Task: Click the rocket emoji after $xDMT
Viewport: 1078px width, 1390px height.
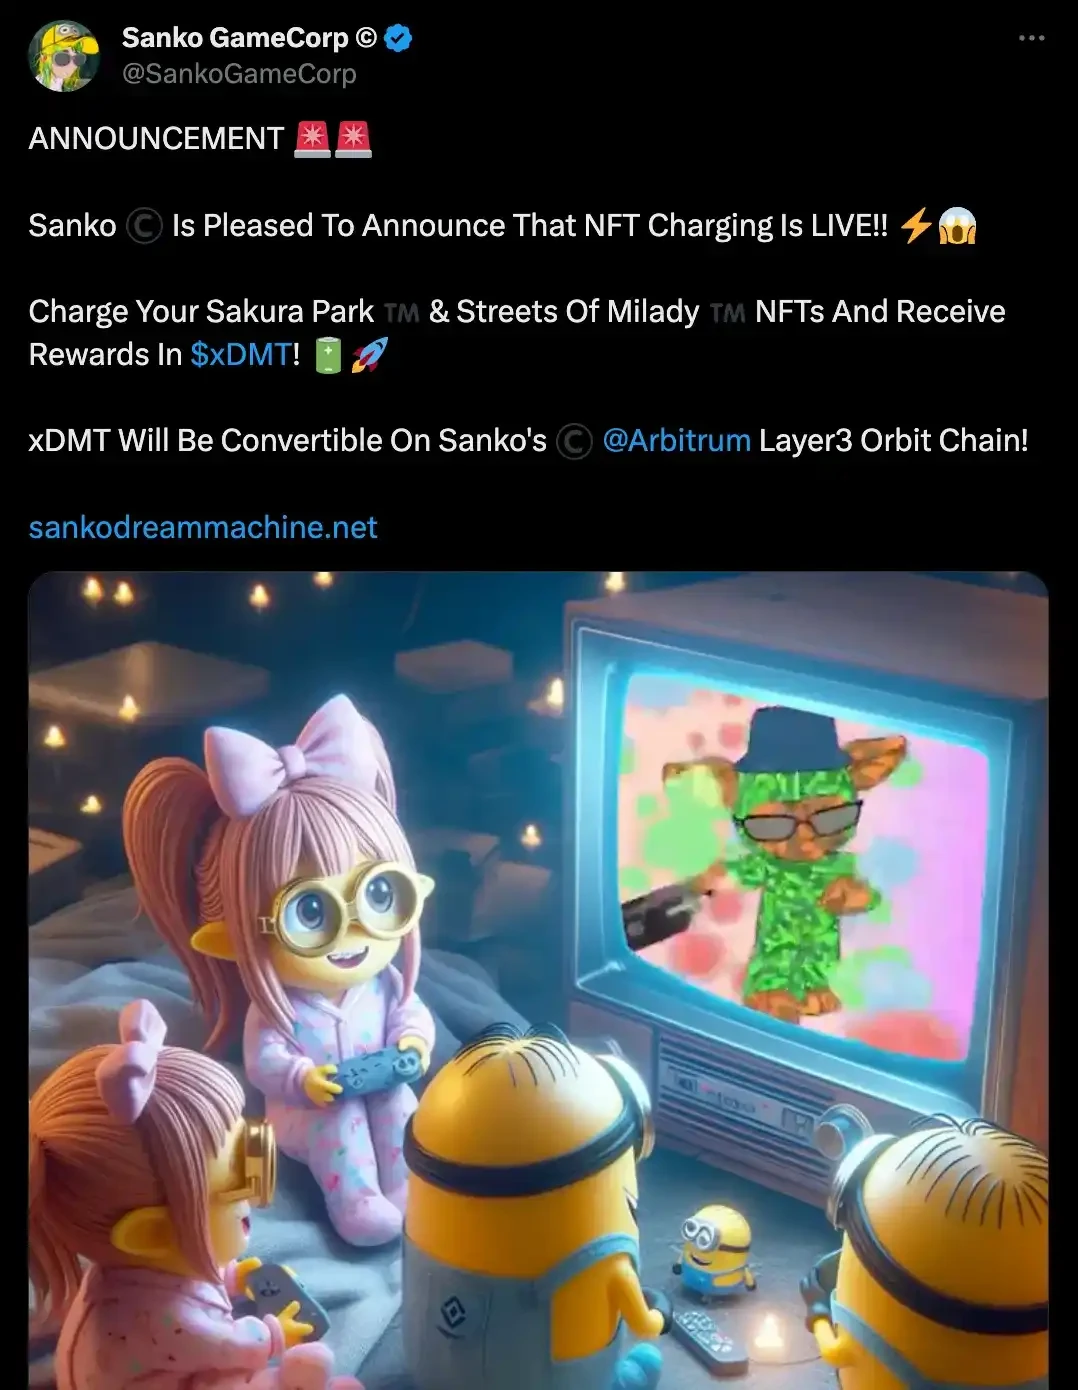Action: click(369, 355)
